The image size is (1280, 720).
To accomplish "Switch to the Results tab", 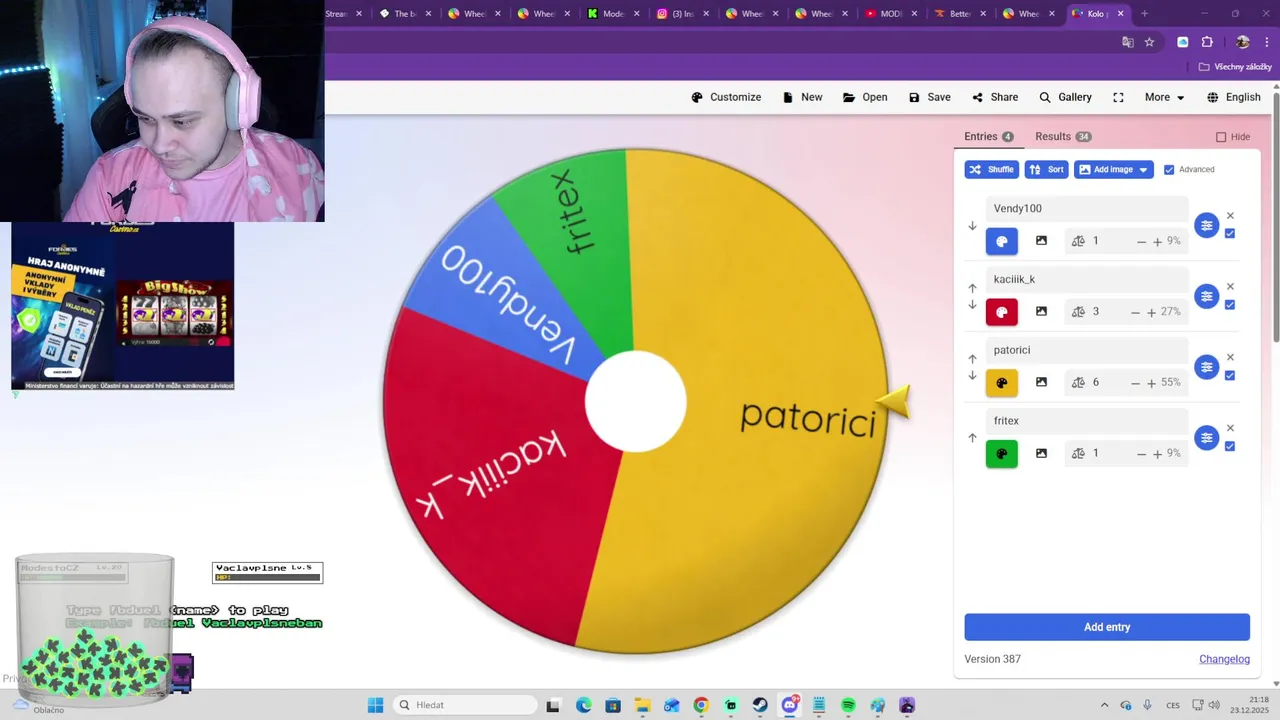I will tap(1063, 136).
